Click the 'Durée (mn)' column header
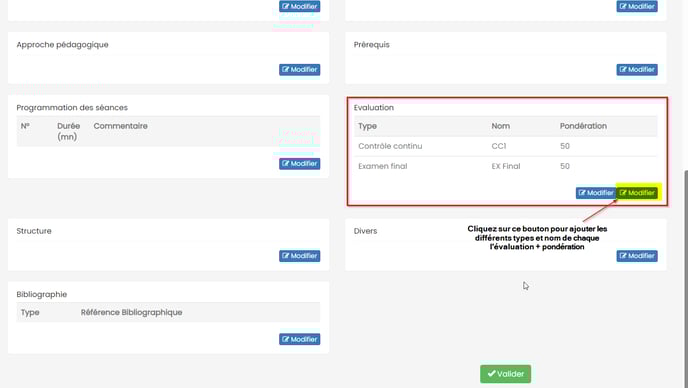The height and width of the screenshot is (388, 688). point(68,131)
